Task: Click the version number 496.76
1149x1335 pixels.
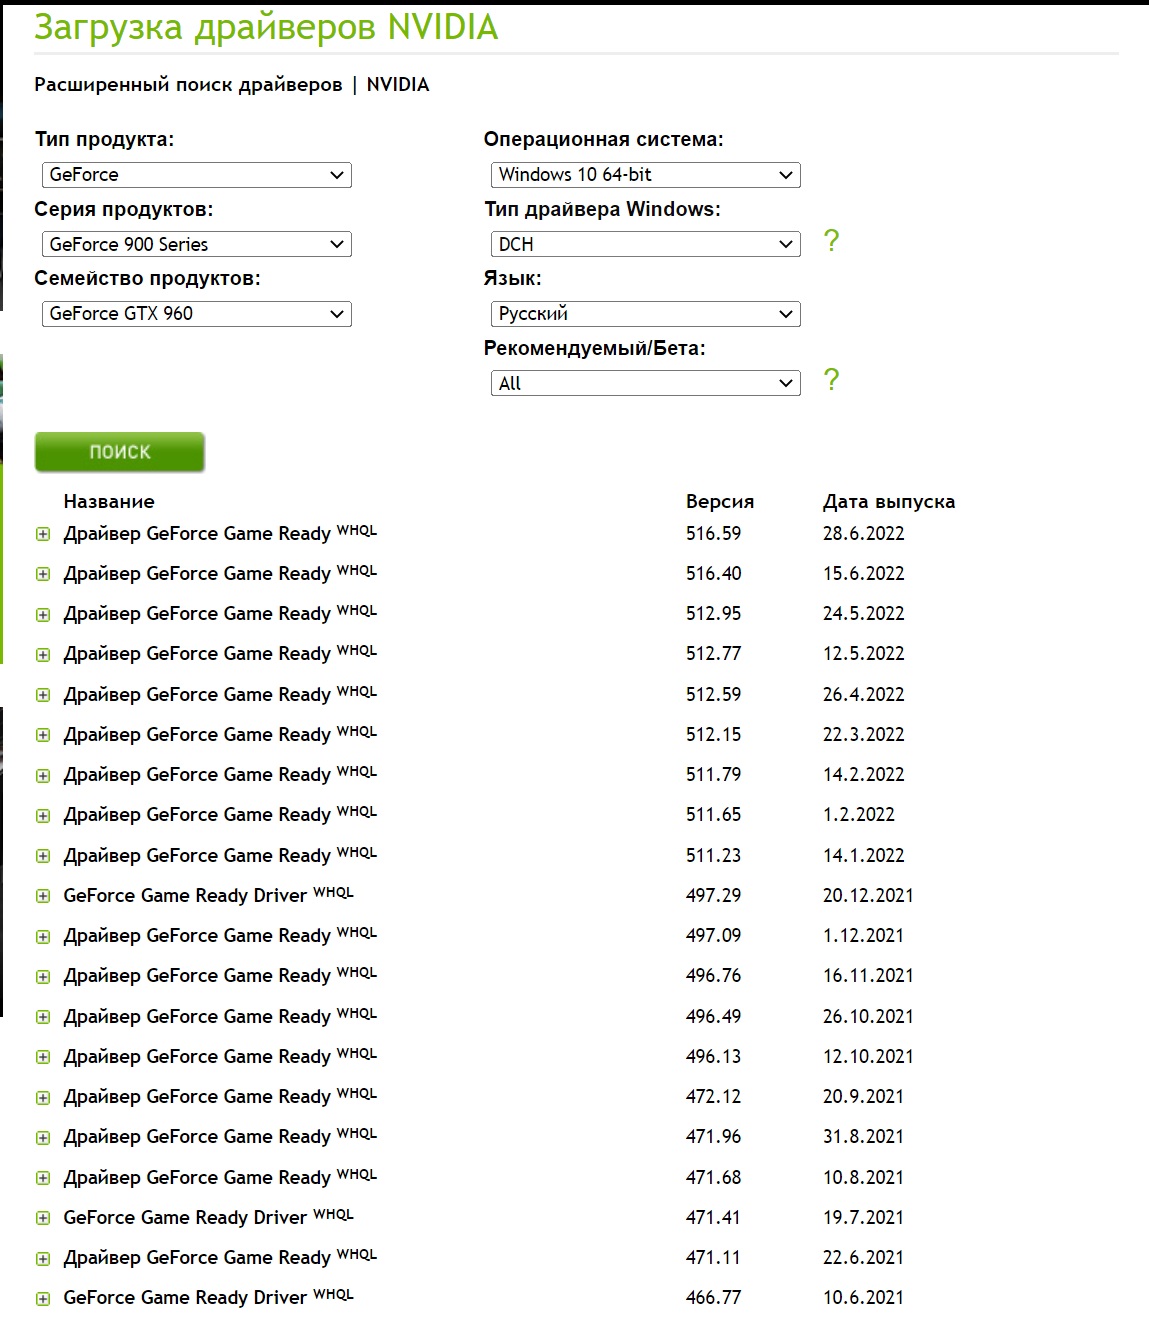Action: 713,975
